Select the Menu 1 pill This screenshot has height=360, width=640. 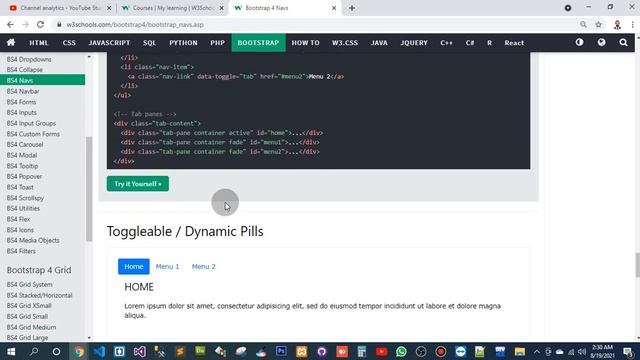coord(167,267)
